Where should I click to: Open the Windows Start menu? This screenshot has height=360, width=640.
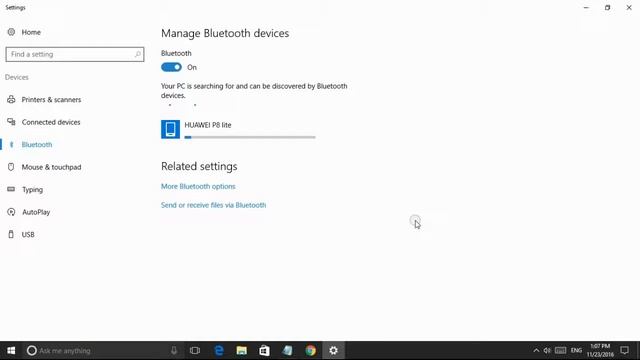pyautogui.click(x=11, y=350)
